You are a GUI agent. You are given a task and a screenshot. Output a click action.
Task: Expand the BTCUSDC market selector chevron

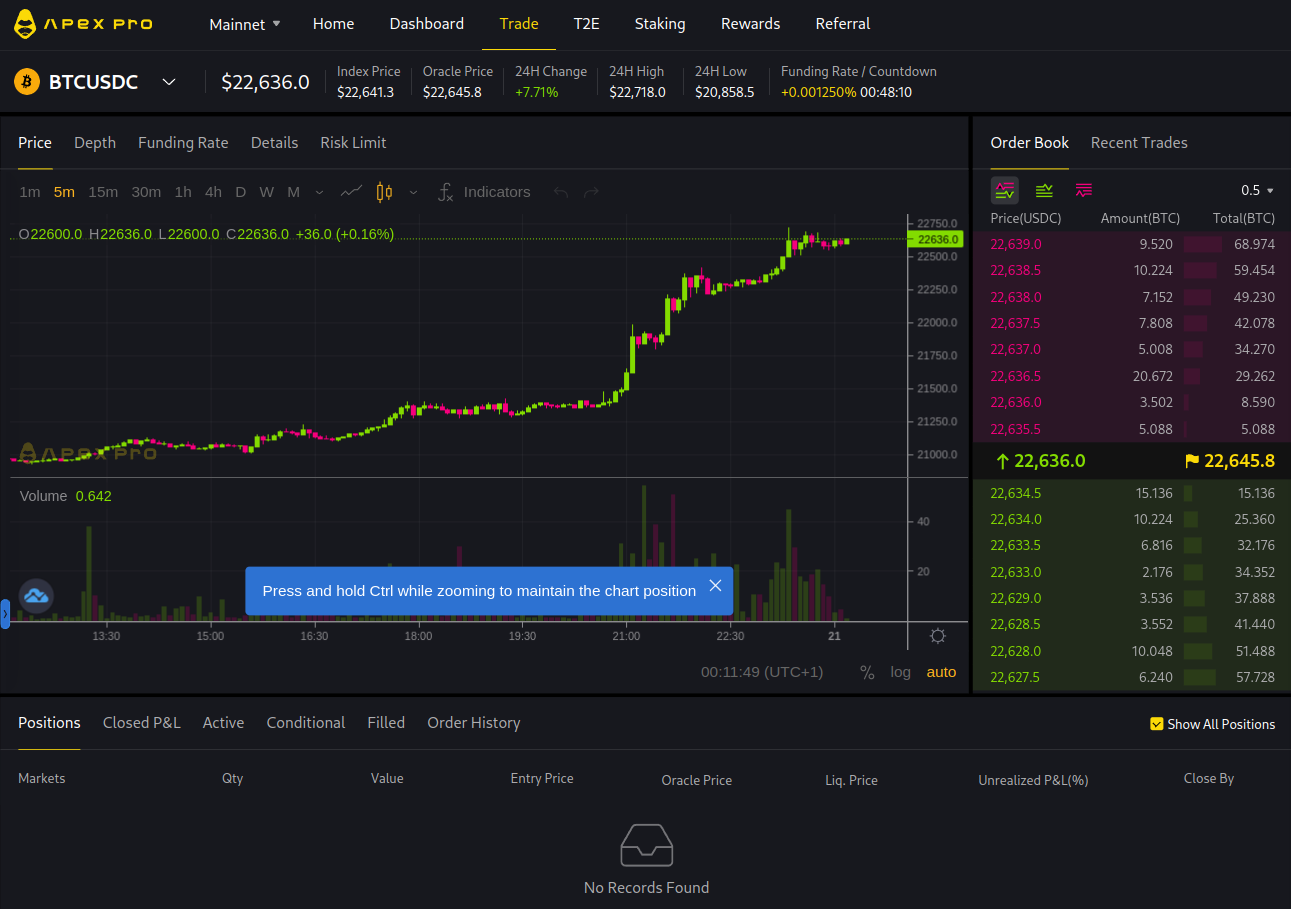tap(169, 82)
